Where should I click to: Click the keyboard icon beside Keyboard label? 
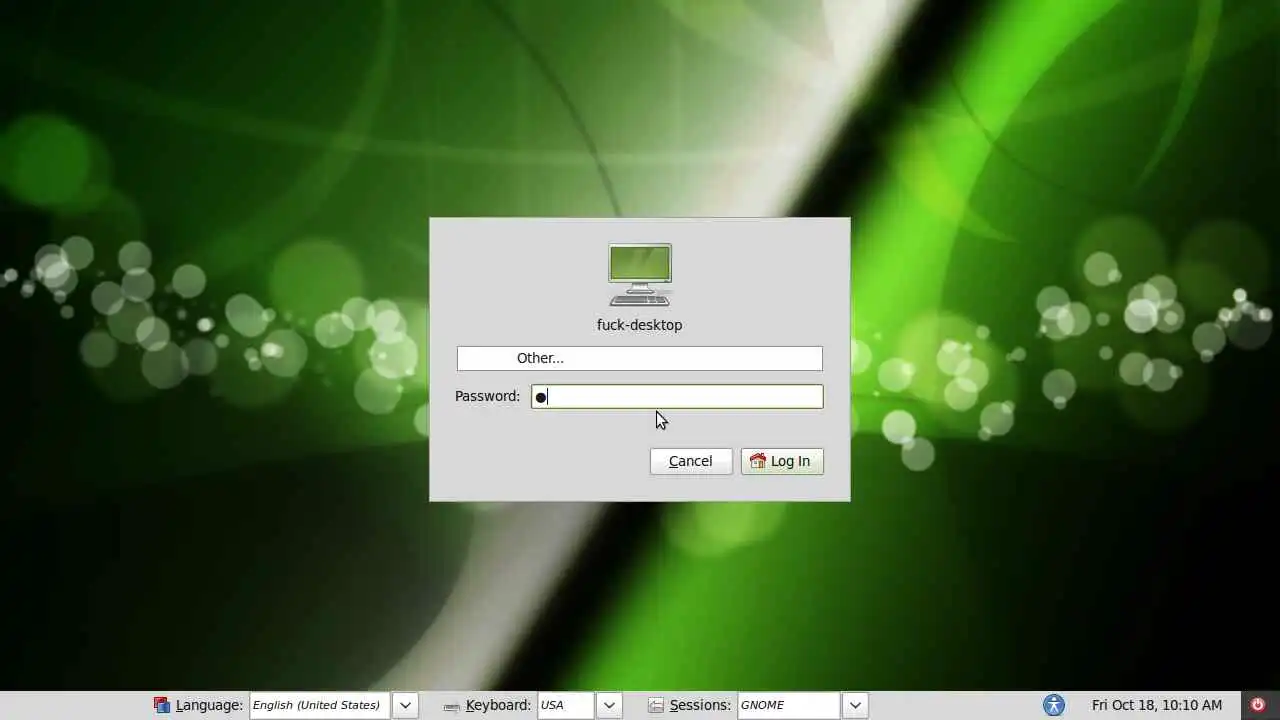[x=452, y=706]
